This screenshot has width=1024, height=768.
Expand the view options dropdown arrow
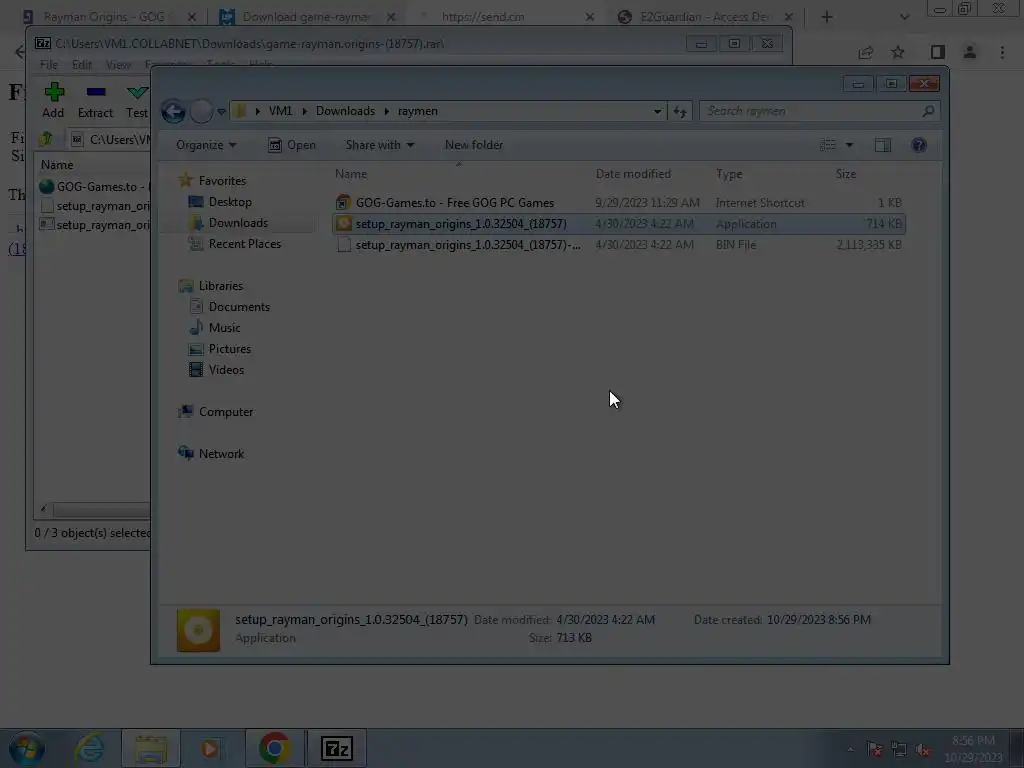coord(849,145)
